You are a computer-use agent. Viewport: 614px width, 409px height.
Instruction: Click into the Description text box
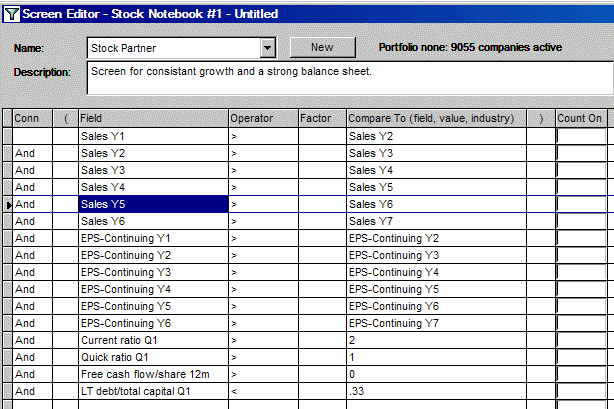[350, 78]
